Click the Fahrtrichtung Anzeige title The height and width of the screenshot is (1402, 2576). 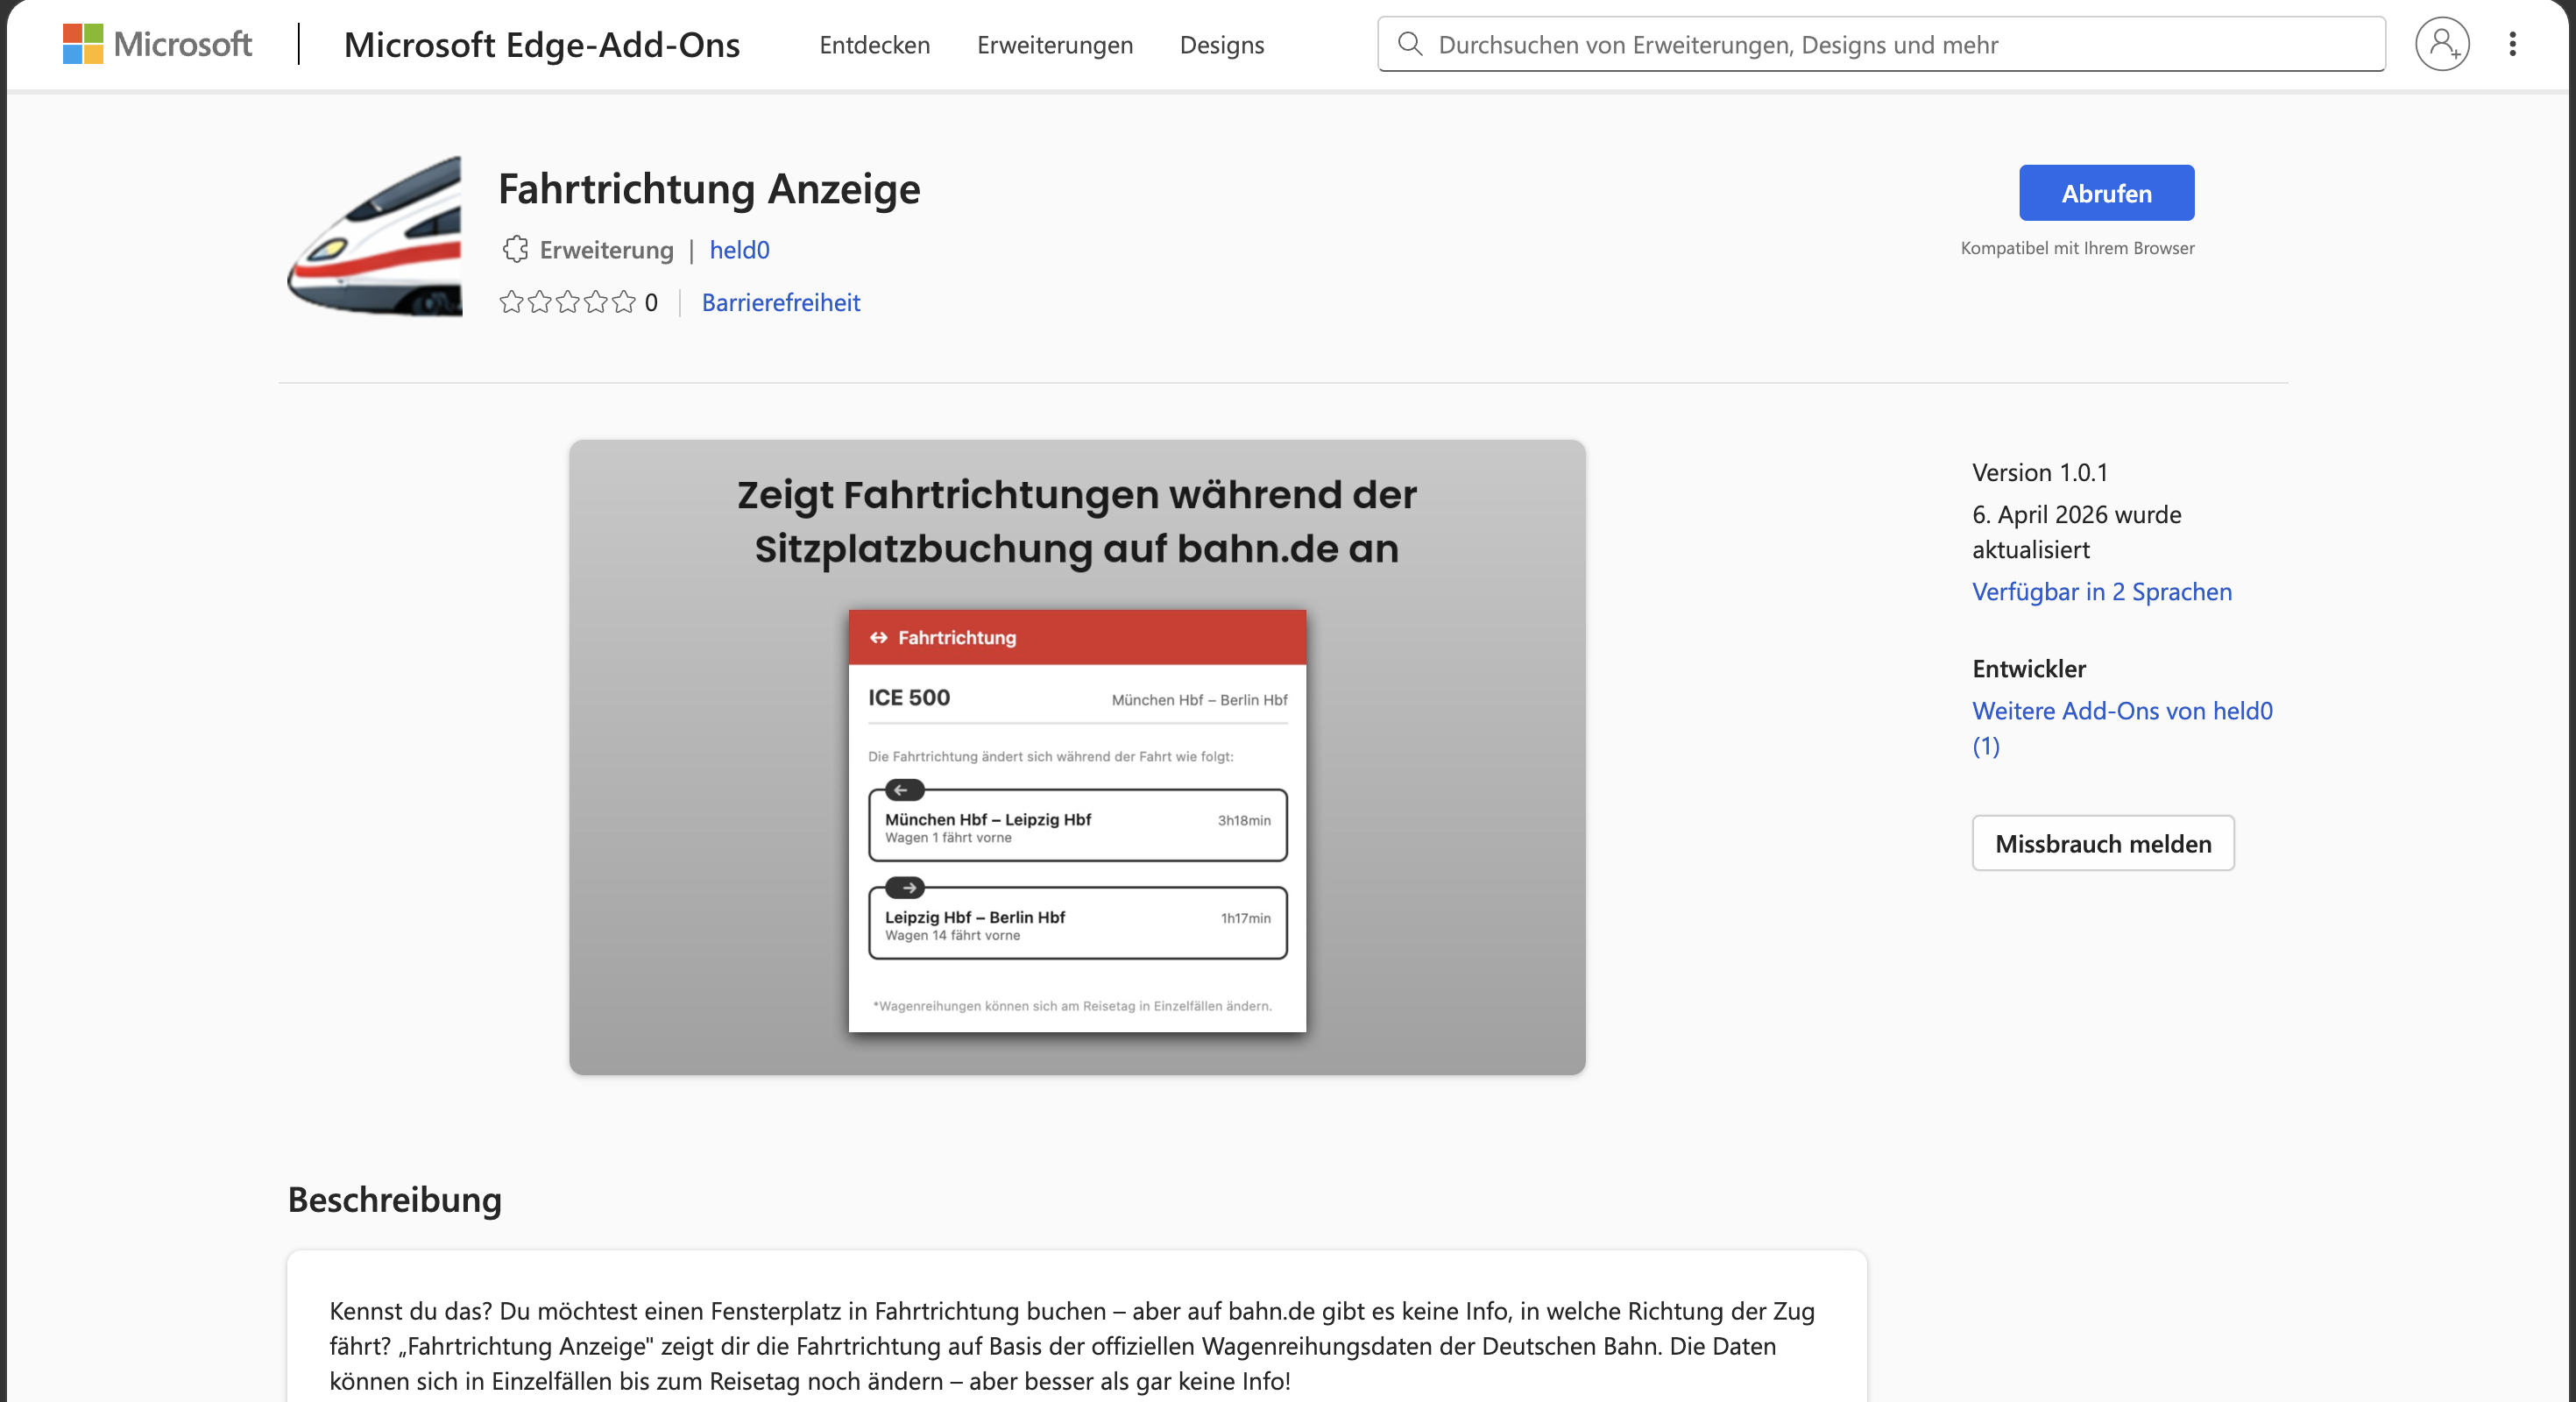pos(709,188)
